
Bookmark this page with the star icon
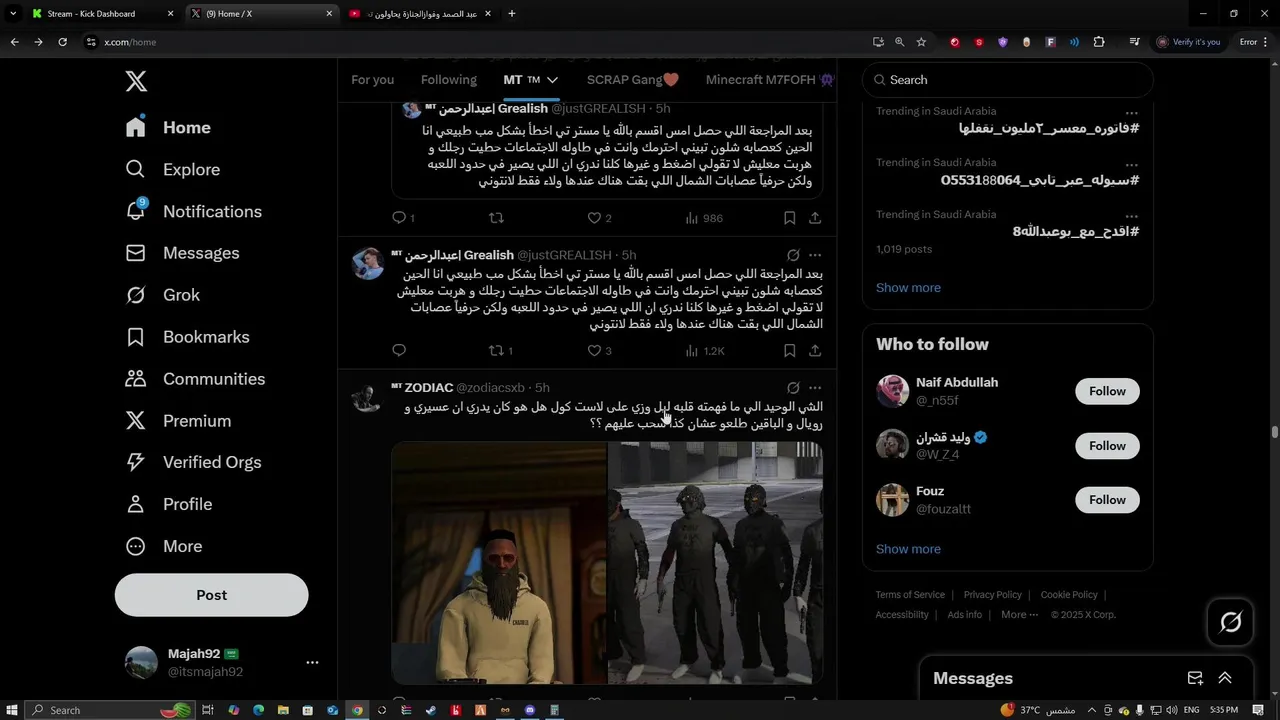921,42
